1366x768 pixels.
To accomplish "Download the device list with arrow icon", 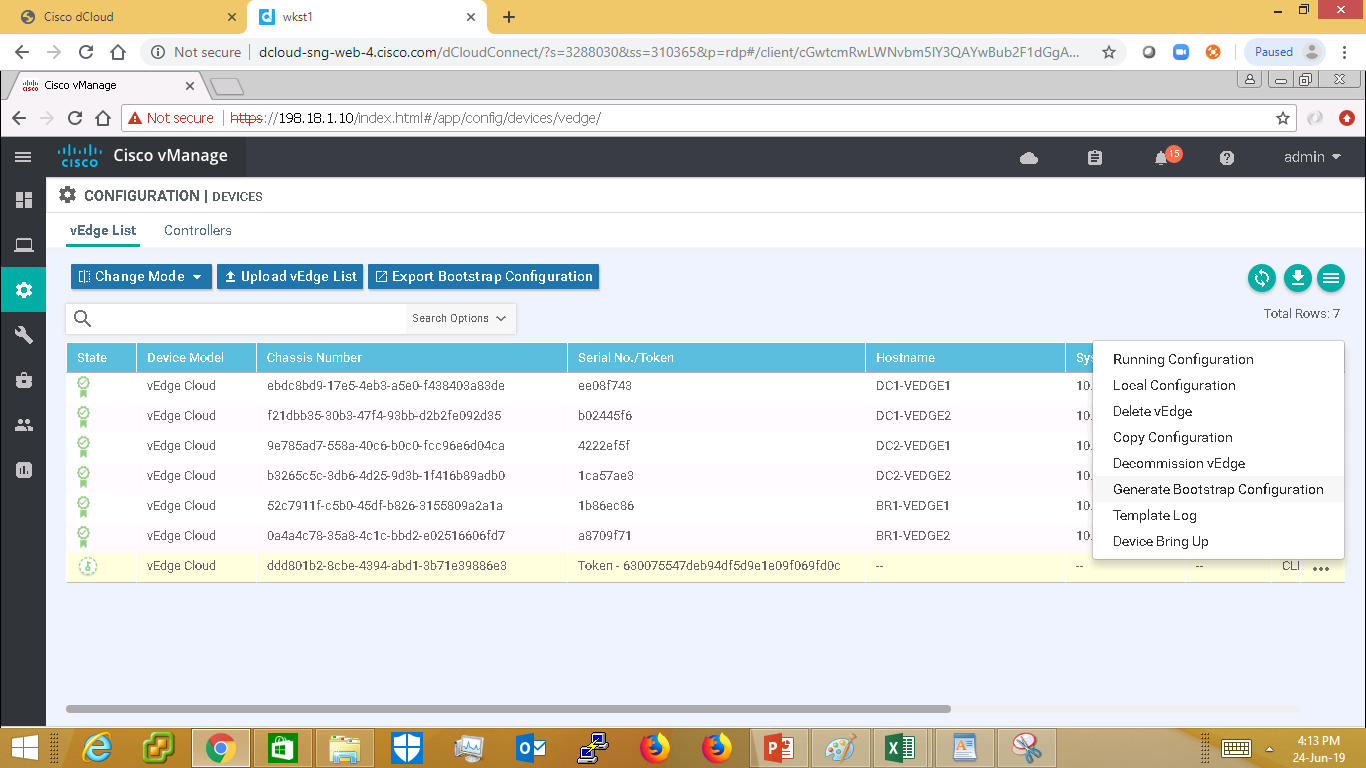I will (1297, 278).
